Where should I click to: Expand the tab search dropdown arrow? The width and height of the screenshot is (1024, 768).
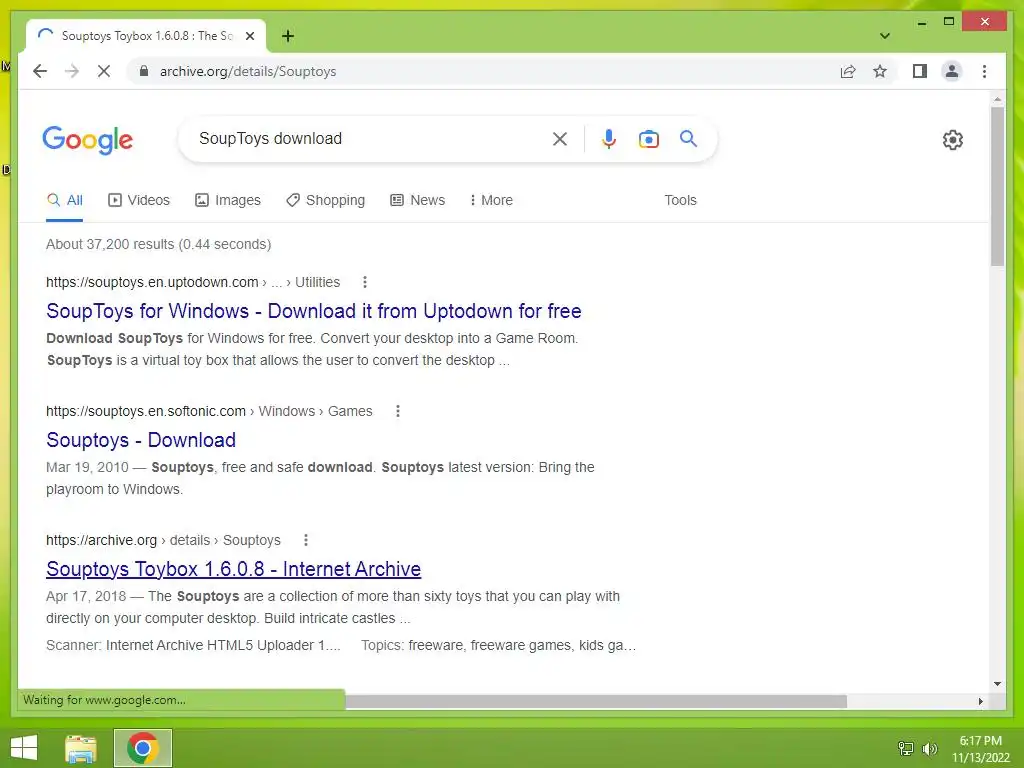point(885,36)
